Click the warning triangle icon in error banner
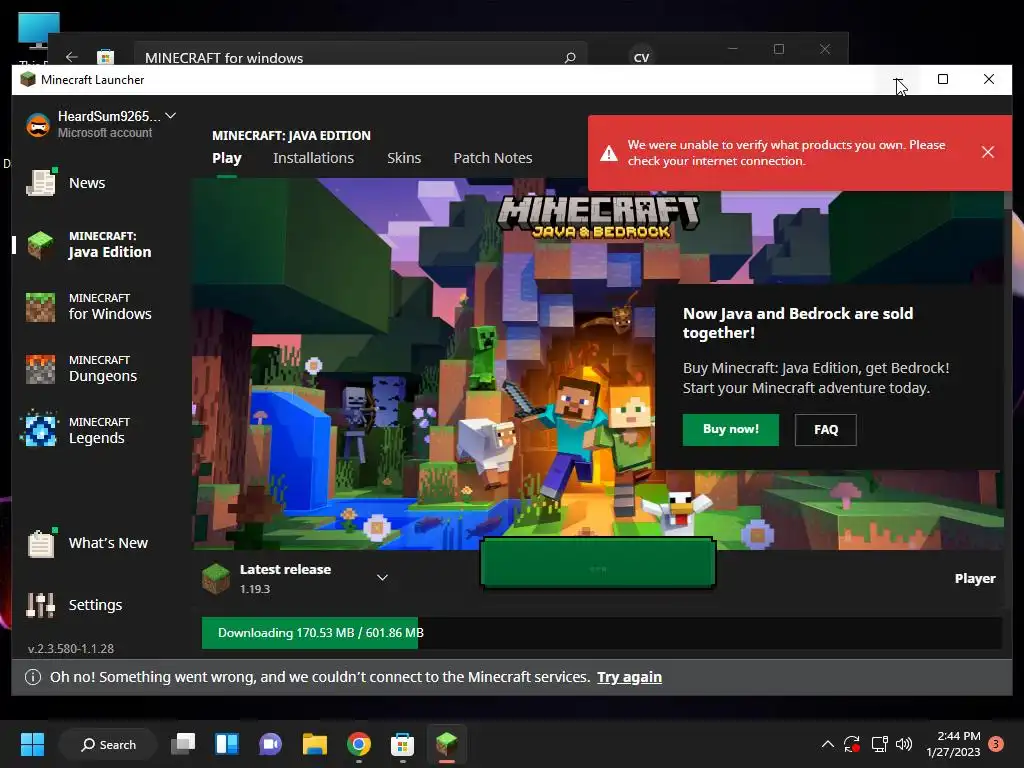This screenshot has width=1024, height=768. click(x=609, y=153)
